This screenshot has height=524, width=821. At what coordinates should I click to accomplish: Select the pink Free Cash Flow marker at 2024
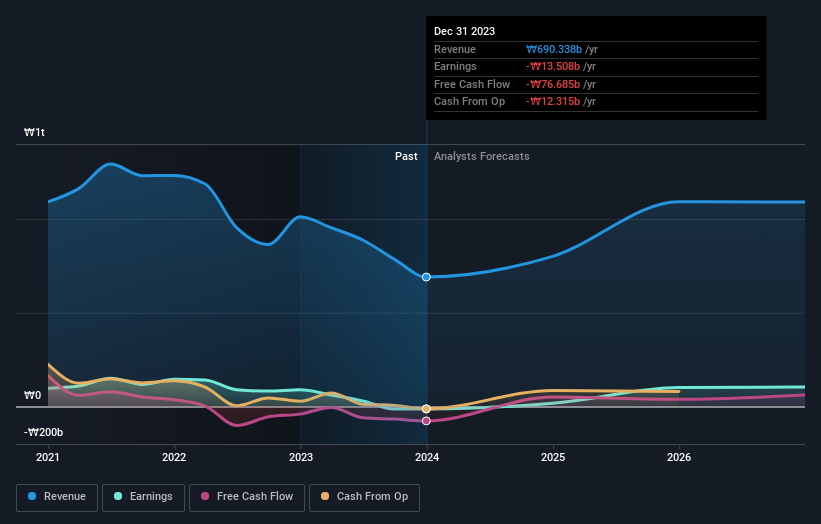click(426, 421)
